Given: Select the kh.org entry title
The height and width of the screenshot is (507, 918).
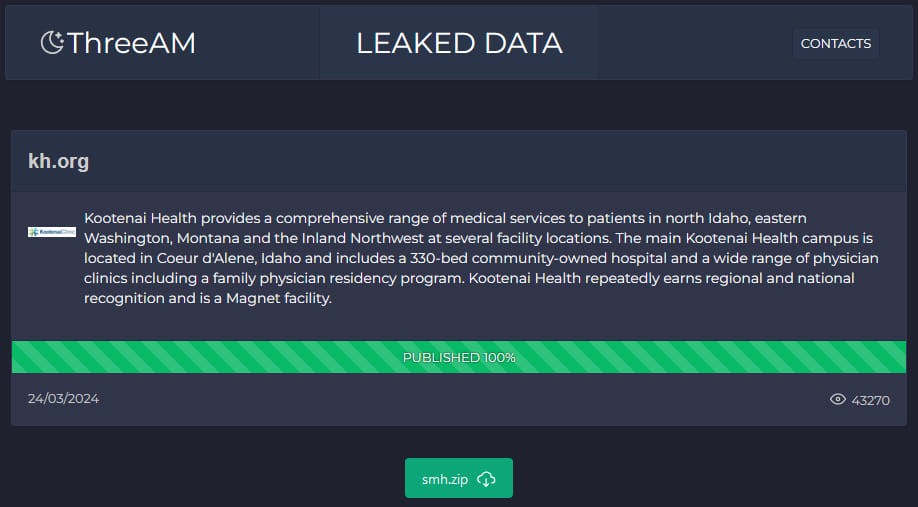Looking at the screenshot, I should [59, 161].
